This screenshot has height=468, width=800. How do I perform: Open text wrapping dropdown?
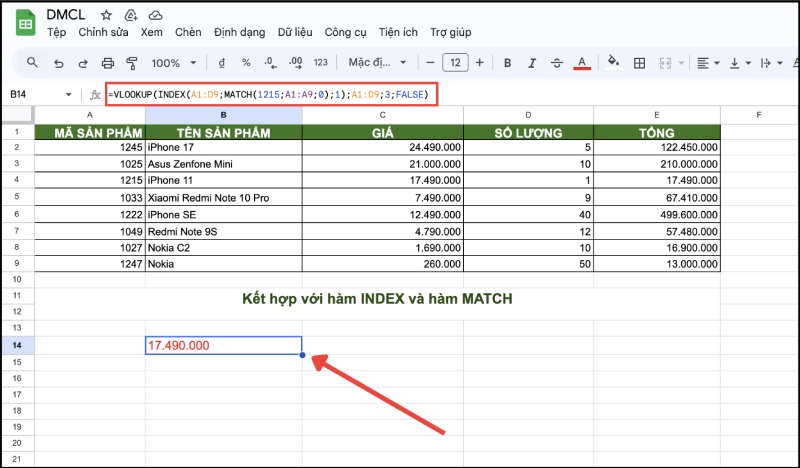point(771,63)
